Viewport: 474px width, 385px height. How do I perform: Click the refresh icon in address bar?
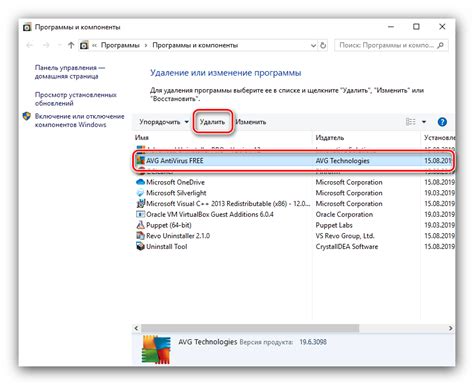tap(323, 45)
